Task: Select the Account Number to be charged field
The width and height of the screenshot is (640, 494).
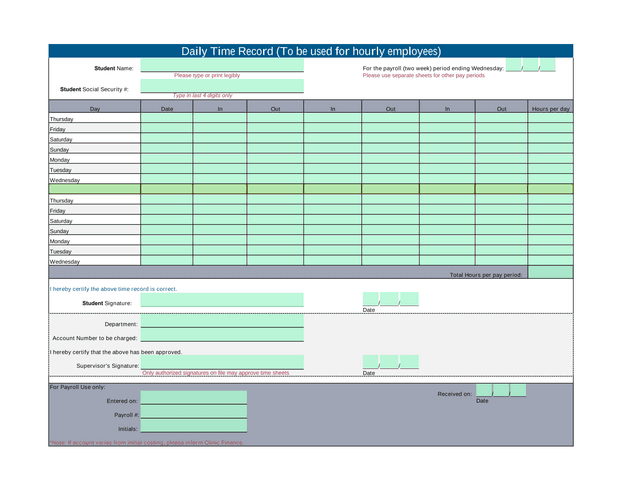Action: coord(222,335)
